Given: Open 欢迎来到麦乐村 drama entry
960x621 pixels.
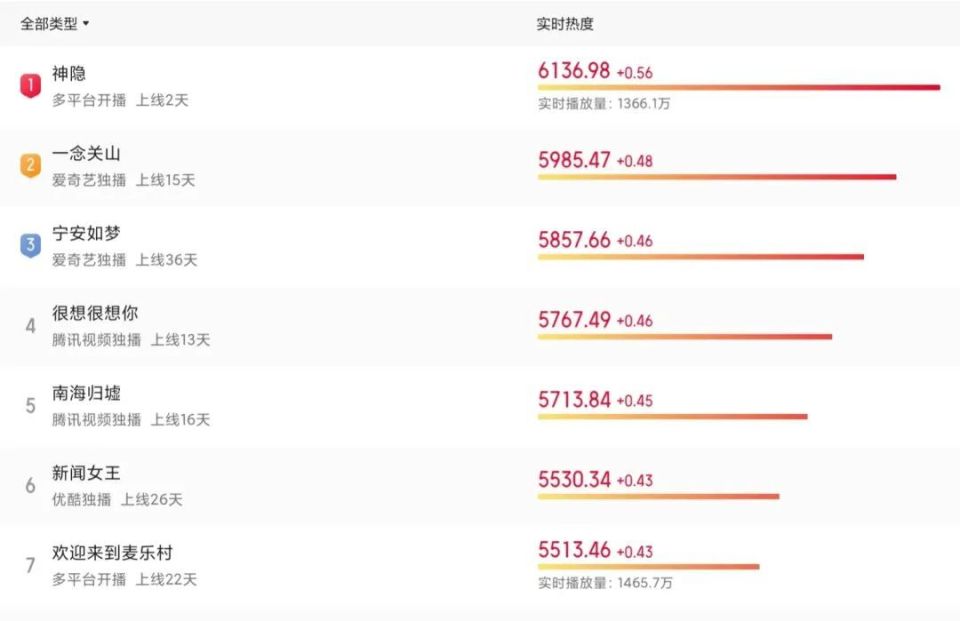Looking at the screenshot, I should pos(112,552).
